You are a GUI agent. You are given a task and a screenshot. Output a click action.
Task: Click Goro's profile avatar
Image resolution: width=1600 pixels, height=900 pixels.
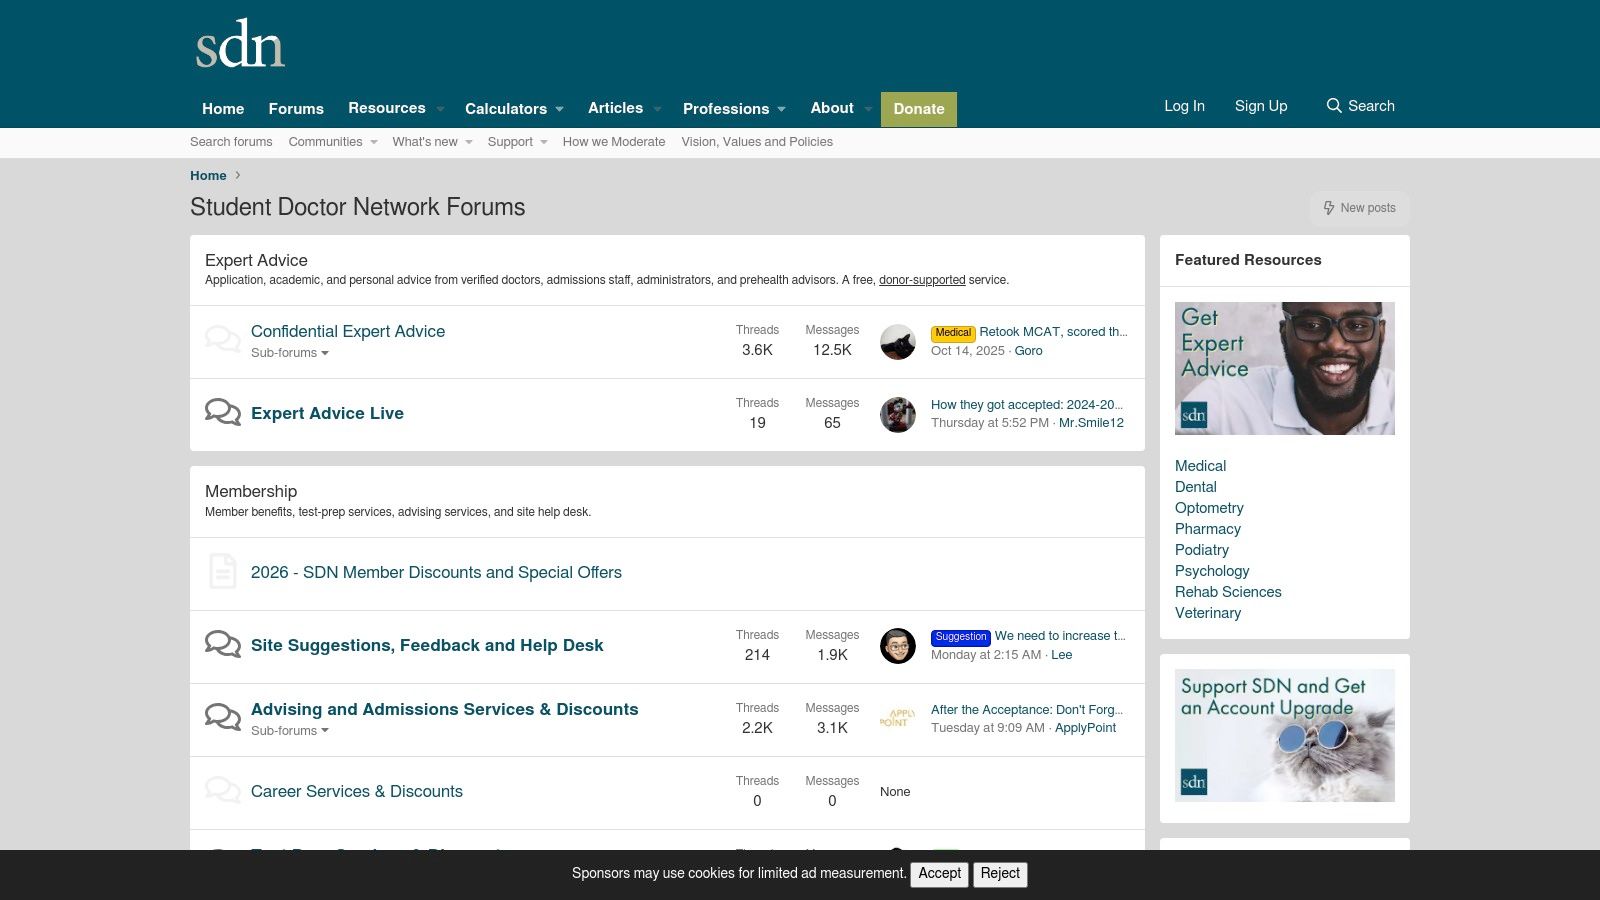pos(897,341)
